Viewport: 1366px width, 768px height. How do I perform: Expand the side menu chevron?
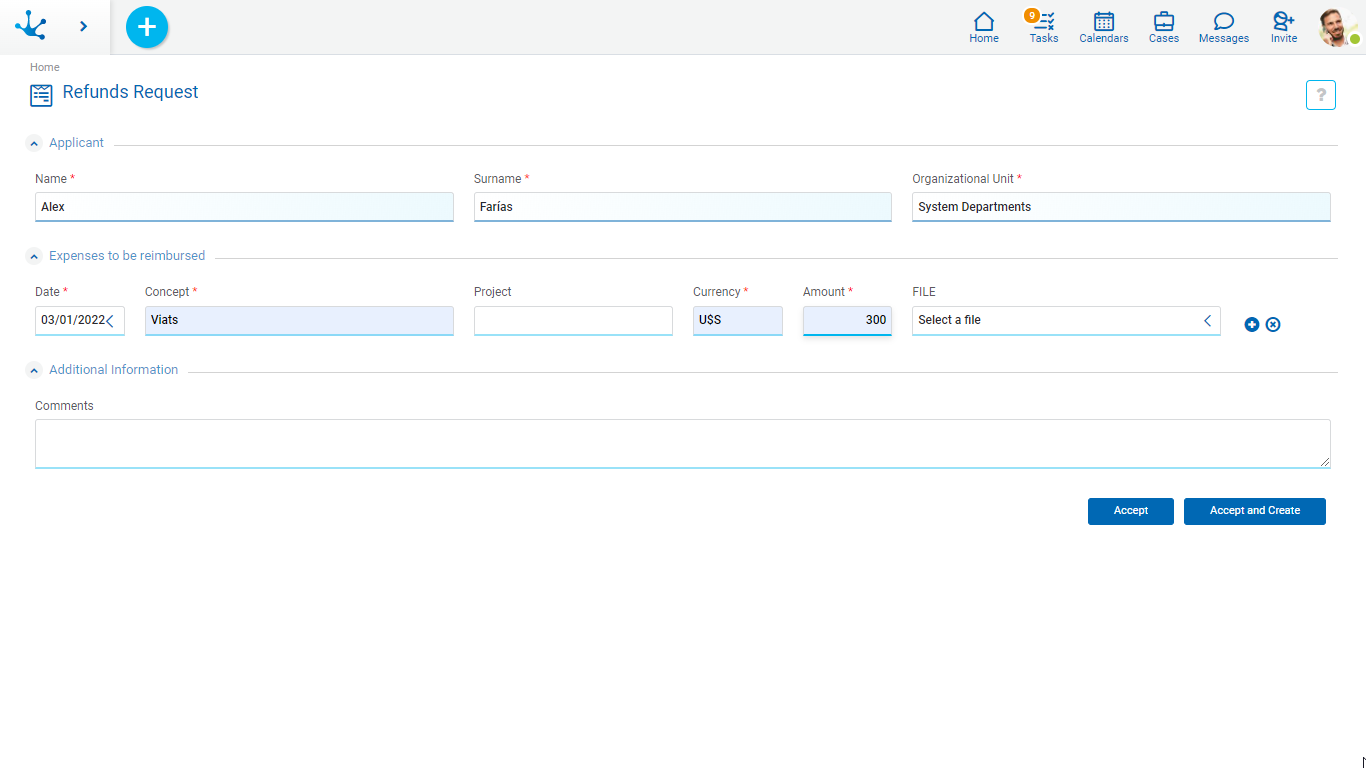pyautogui.click(x=83, y=27)
